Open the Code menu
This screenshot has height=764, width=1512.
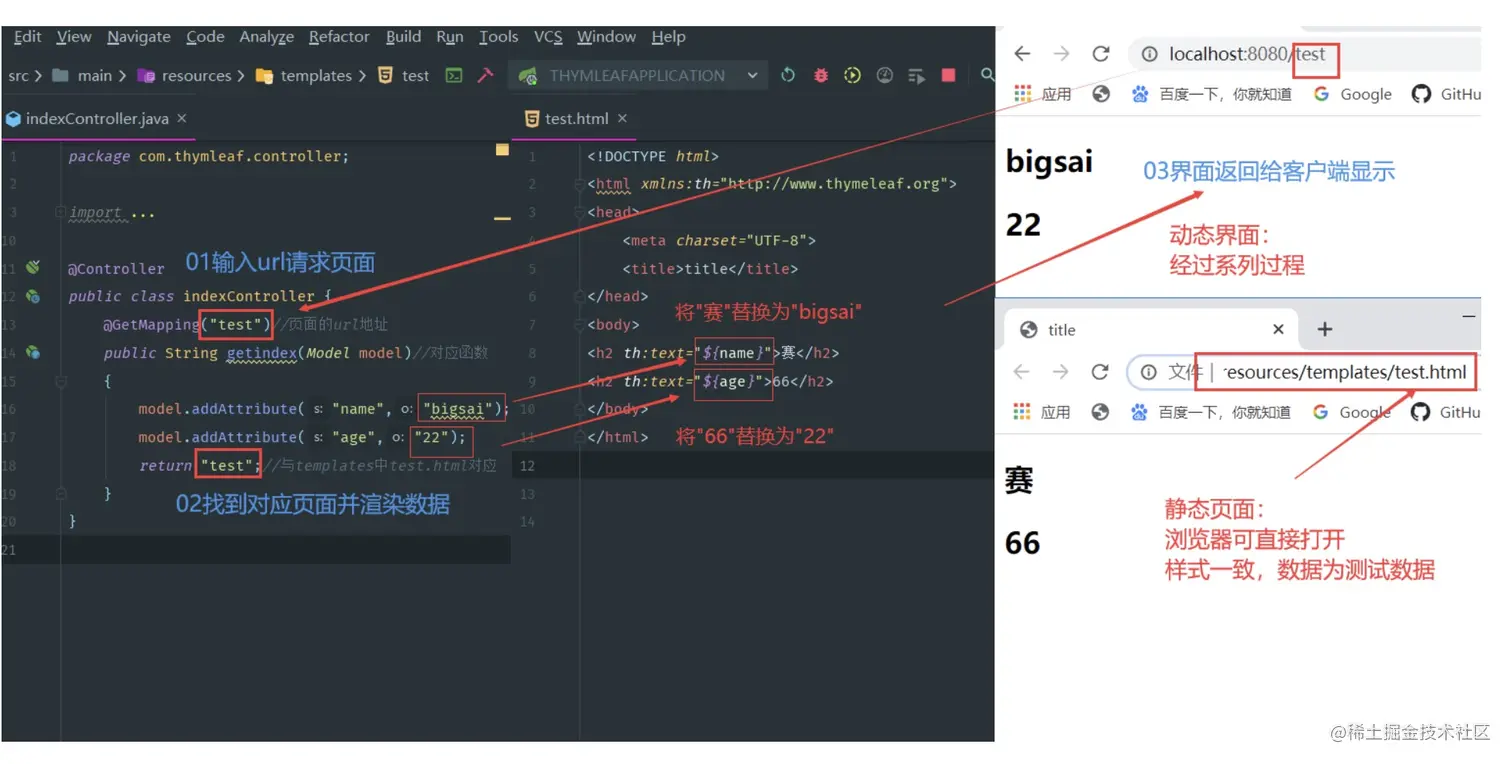point(205,37)
